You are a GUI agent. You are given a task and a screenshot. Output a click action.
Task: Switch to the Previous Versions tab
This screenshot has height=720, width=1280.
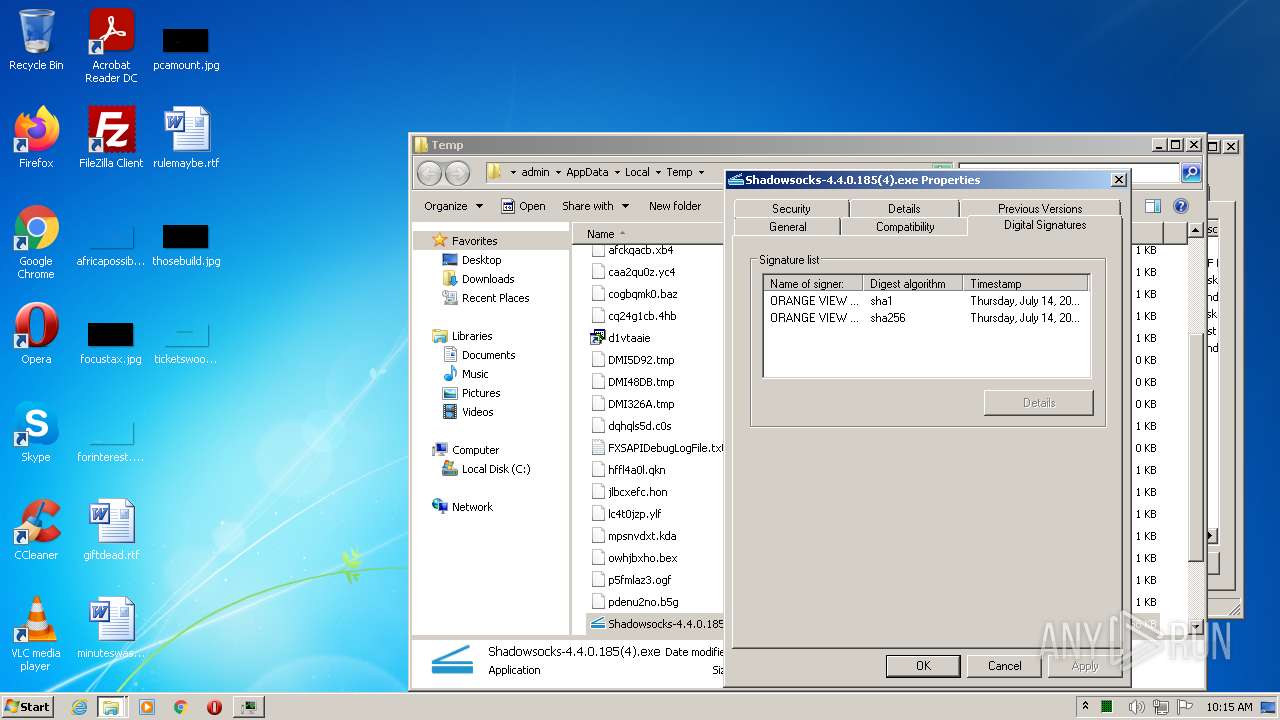(x=1040, y=209)
